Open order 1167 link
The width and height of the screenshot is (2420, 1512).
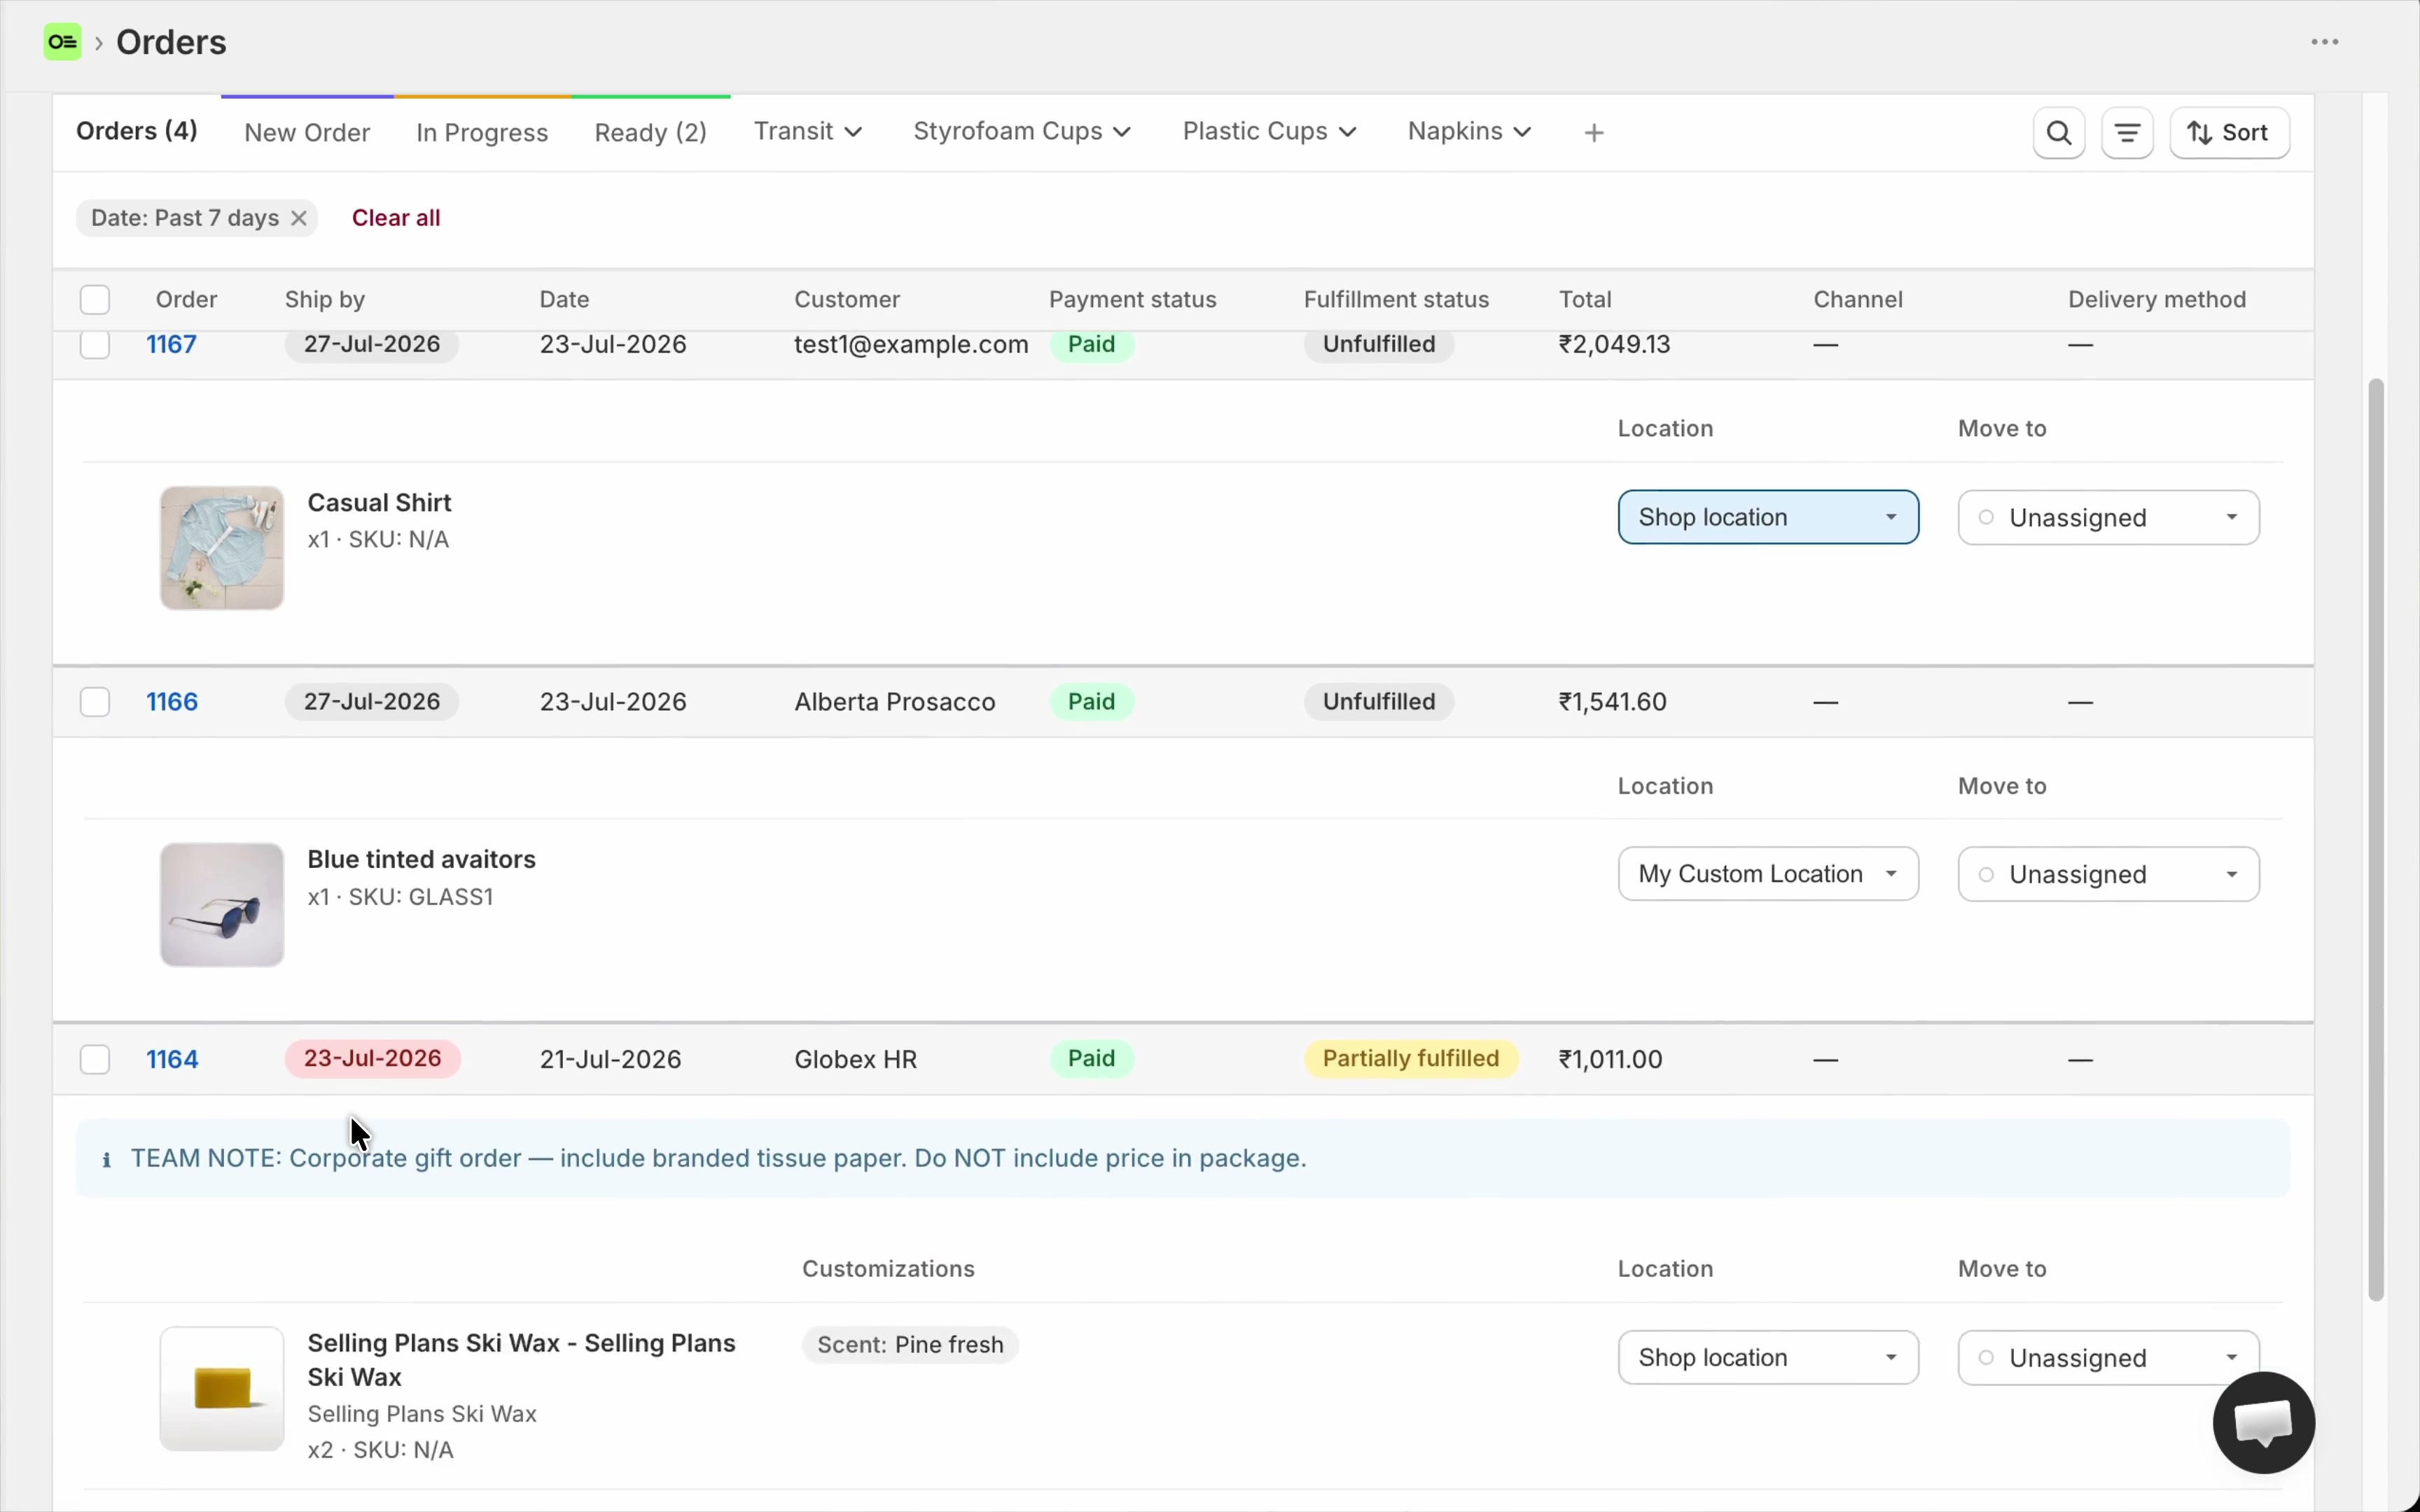pyautogui.click(x=171, y=345)
